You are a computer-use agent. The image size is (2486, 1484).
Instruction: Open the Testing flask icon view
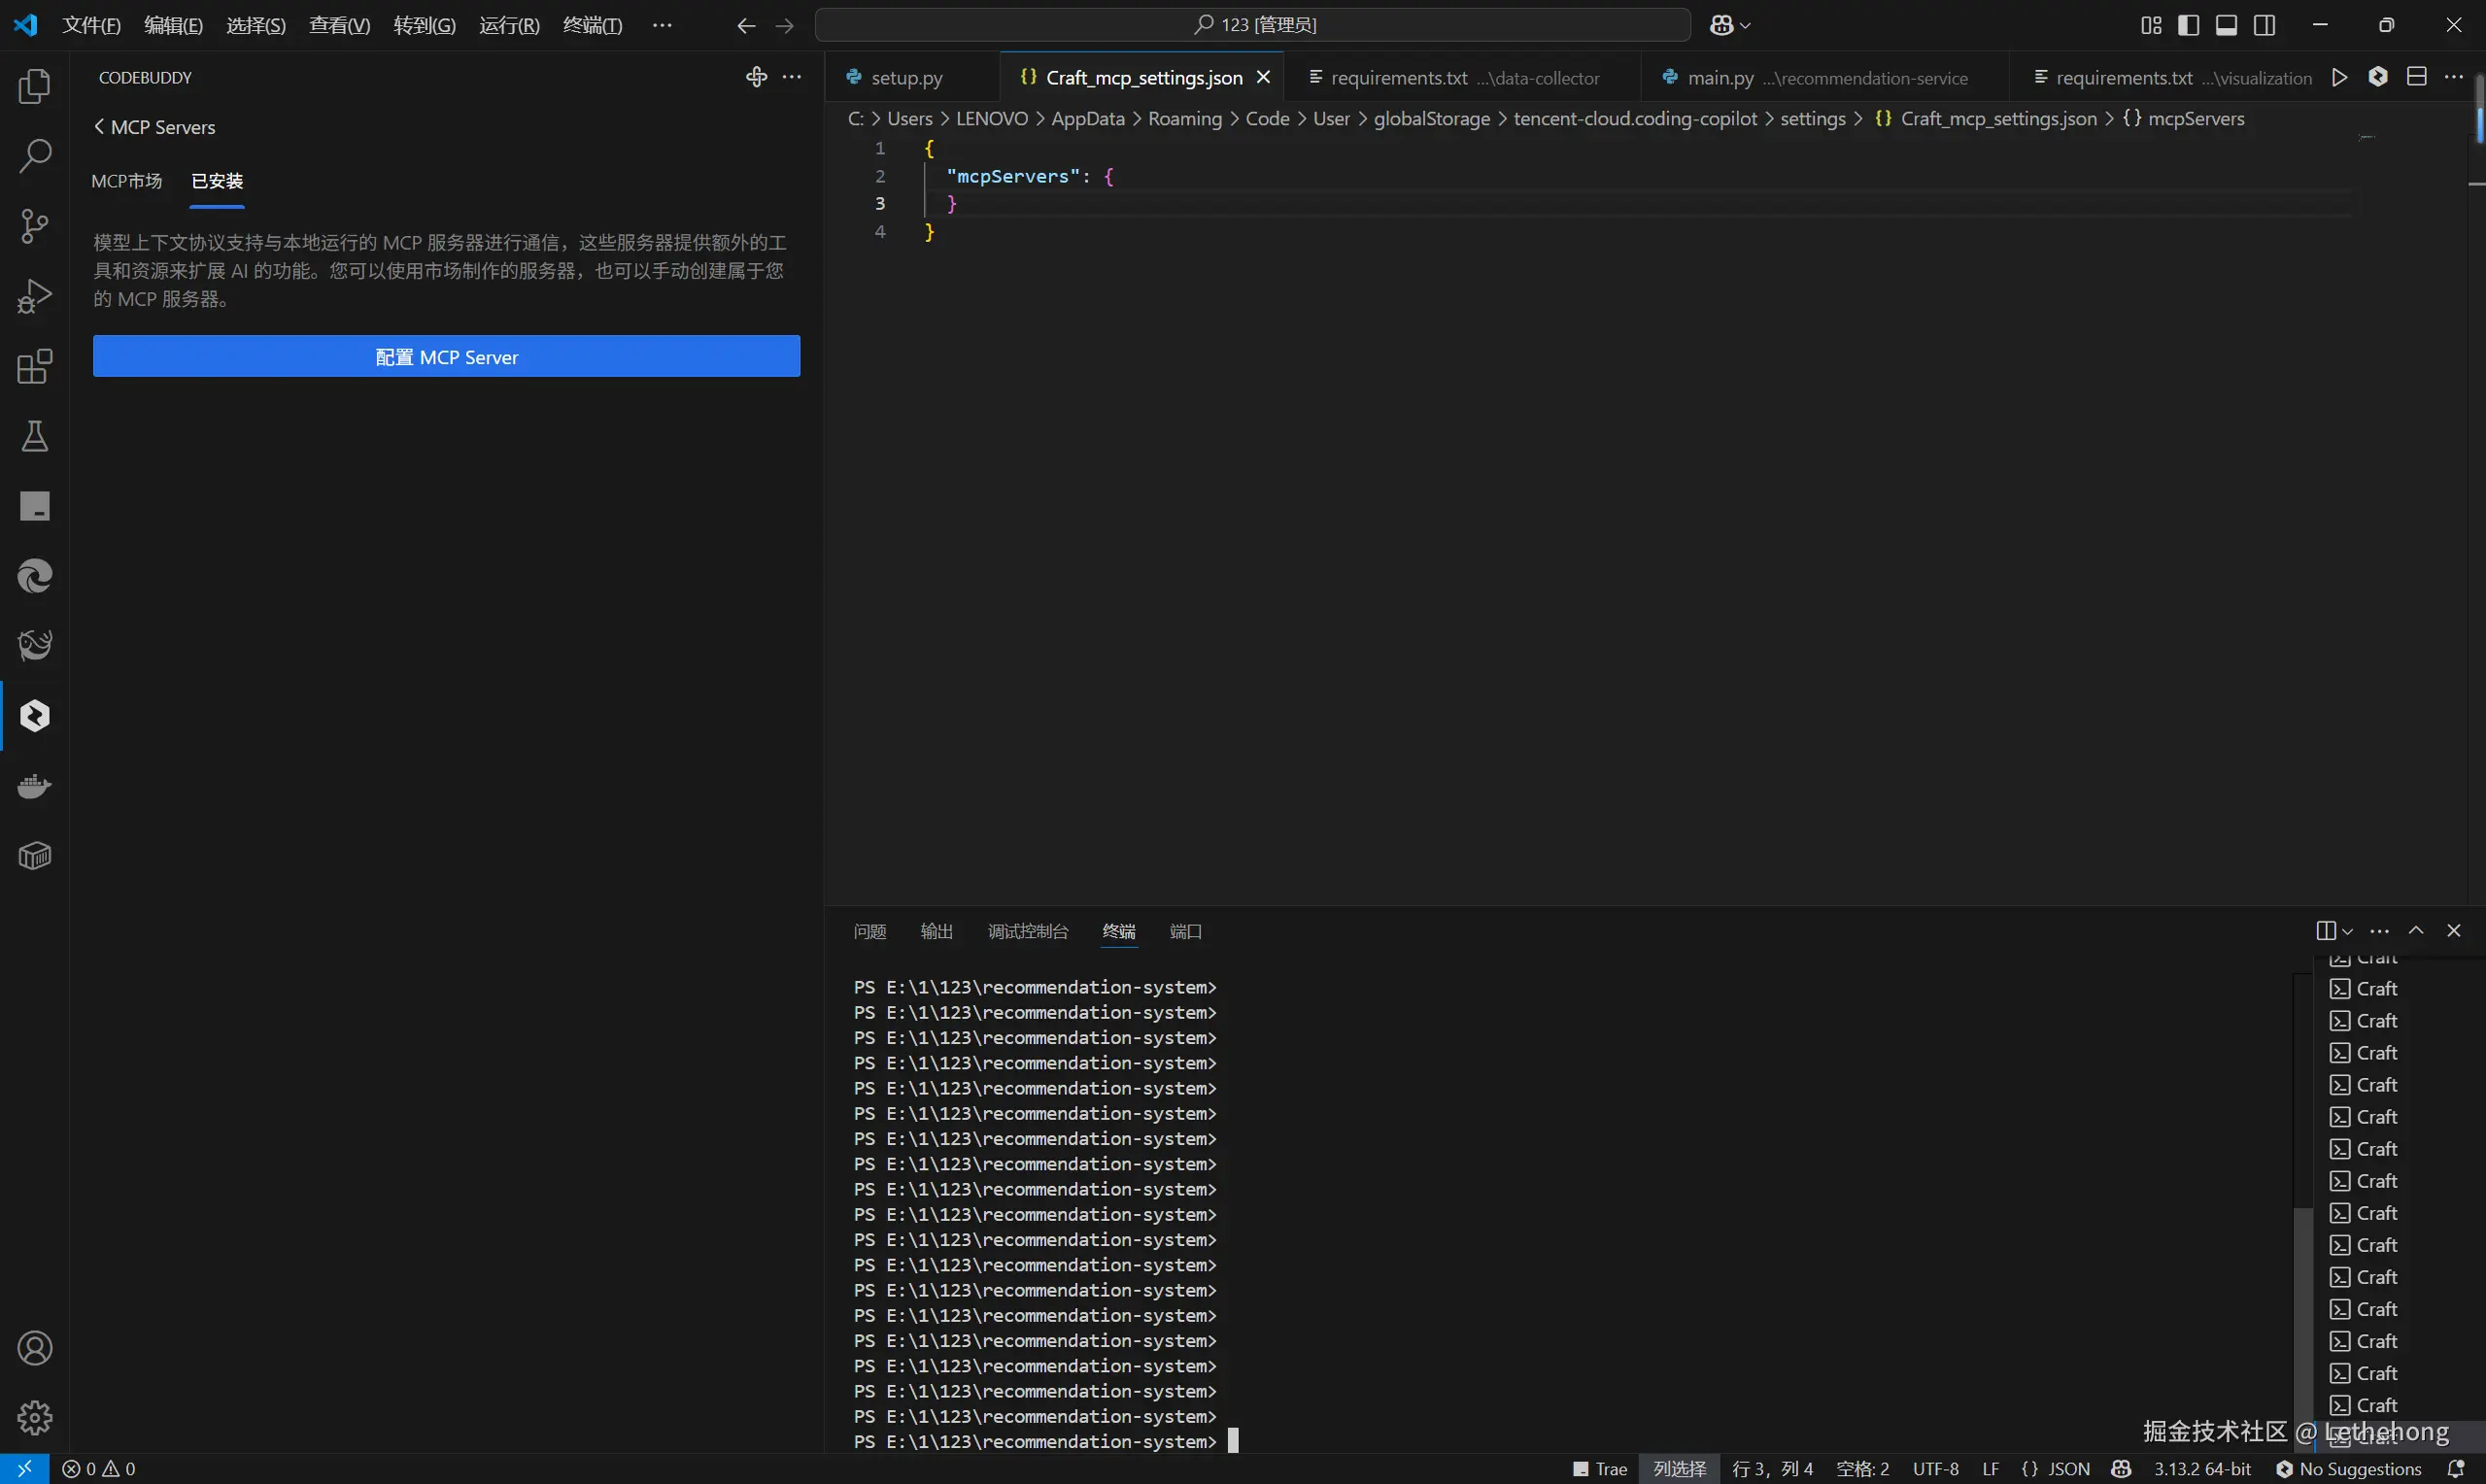point(35,436)
